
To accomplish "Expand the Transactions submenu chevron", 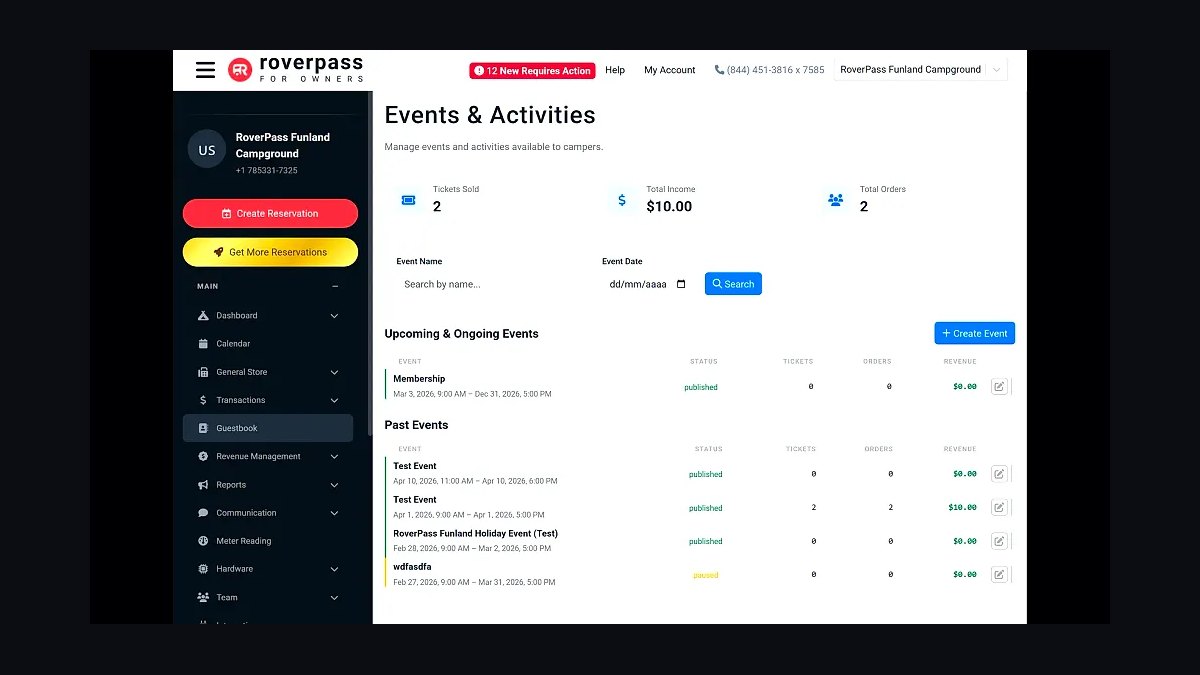I will coord(334,400).
